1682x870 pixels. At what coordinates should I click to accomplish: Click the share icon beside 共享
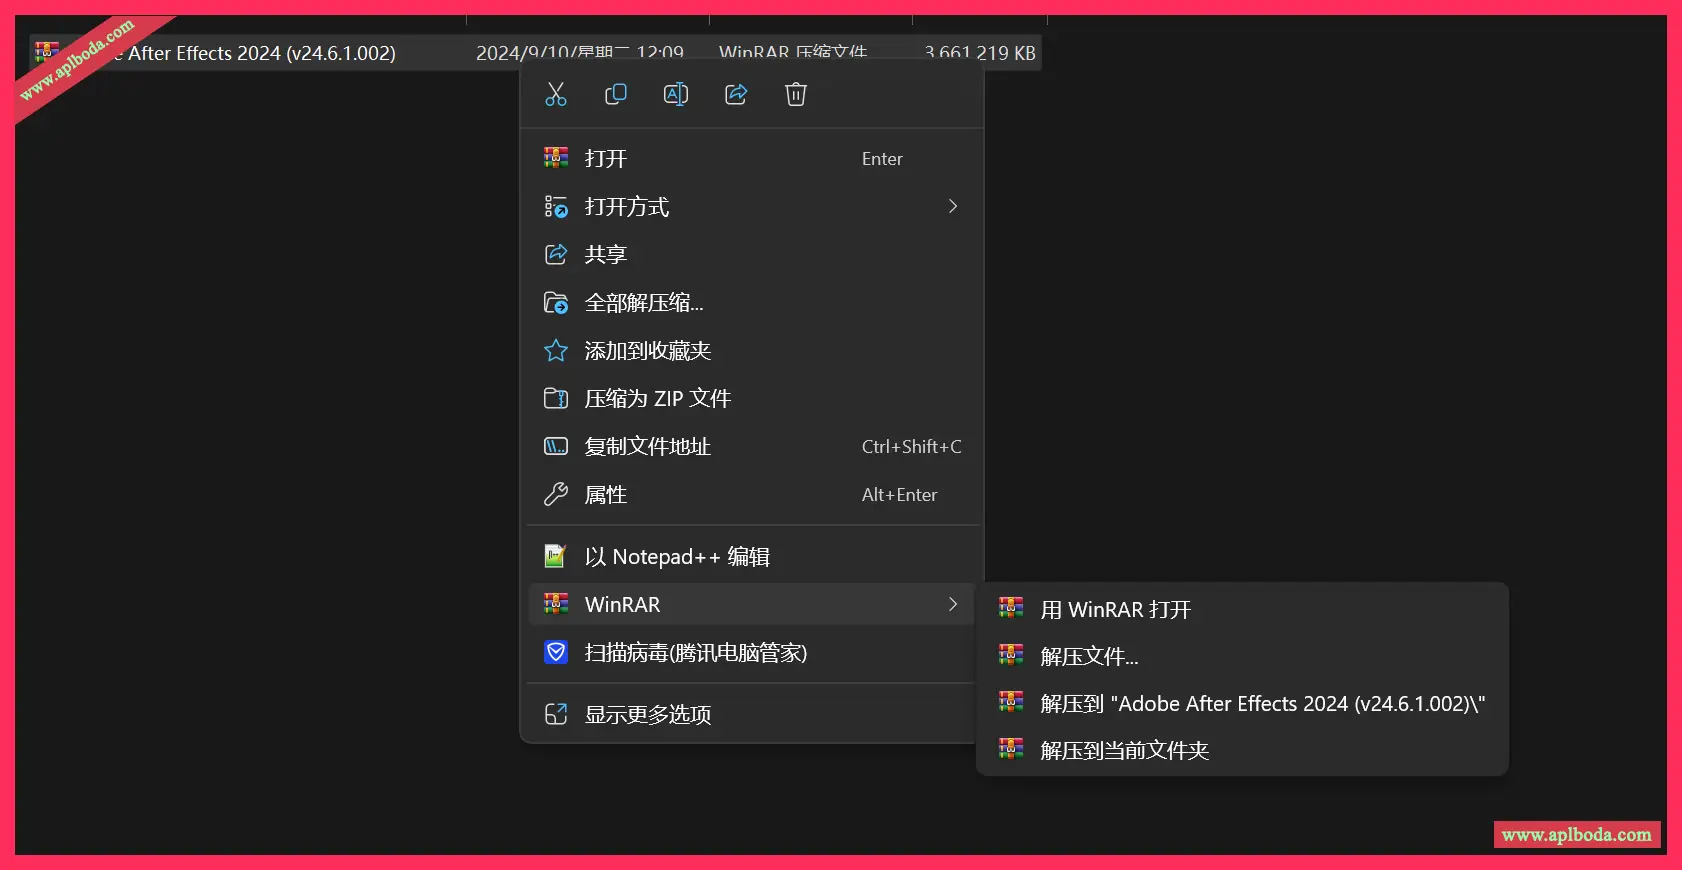[x=556, y=254]
